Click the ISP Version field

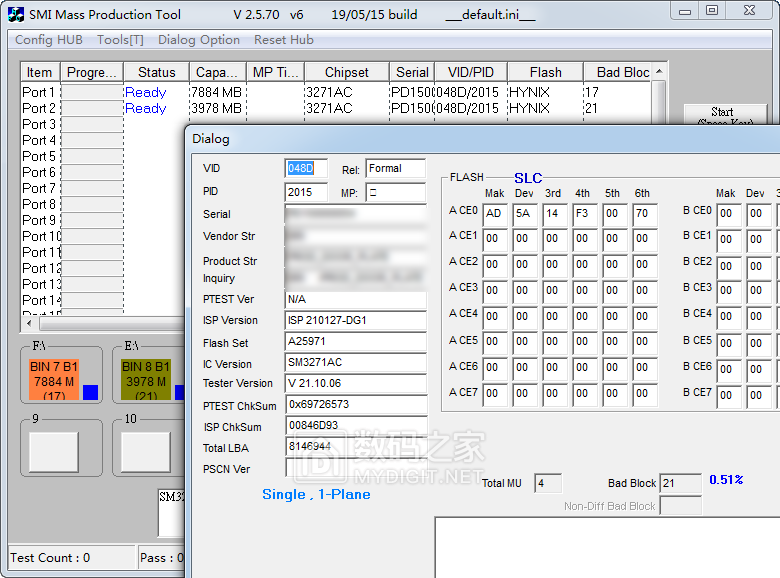pos(356,320)
